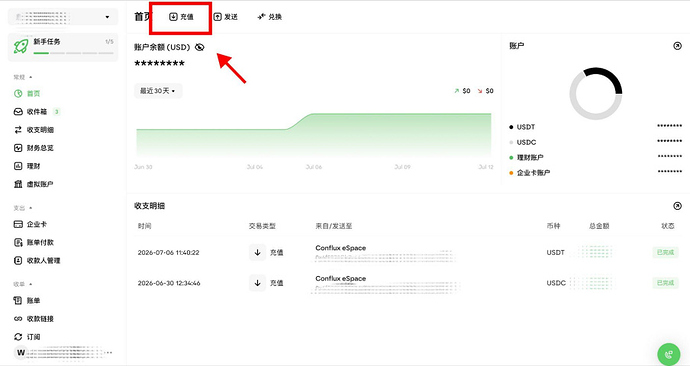The width and height of the screenshot is (690, 366).
Task: Click the incoming $0 indicator above chart
Action: coord(462,91)
